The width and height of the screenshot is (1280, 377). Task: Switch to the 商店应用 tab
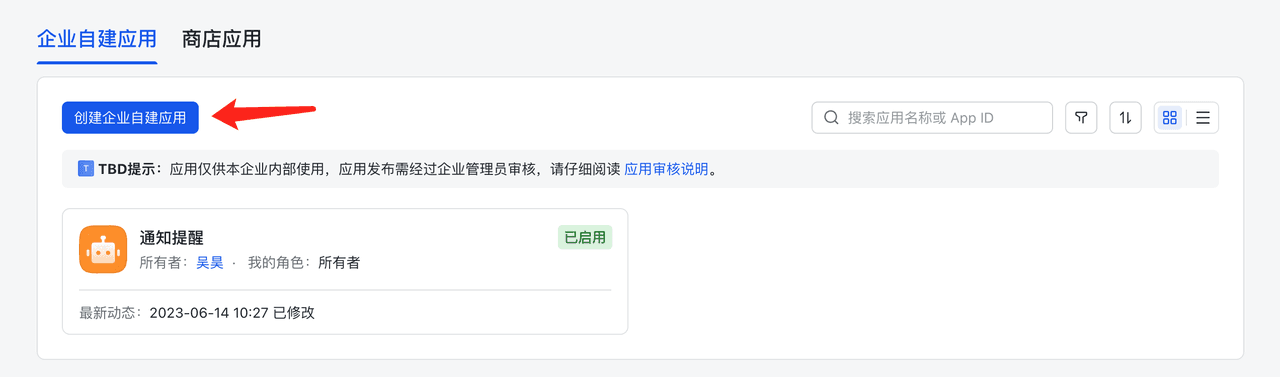221,39
